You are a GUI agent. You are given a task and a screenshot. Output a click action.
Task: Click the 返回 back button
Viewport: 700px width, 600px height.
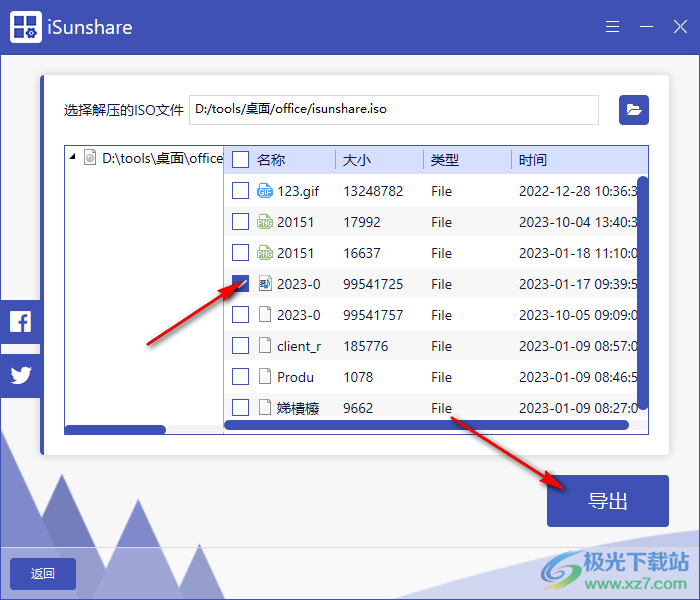click(43, 574)
